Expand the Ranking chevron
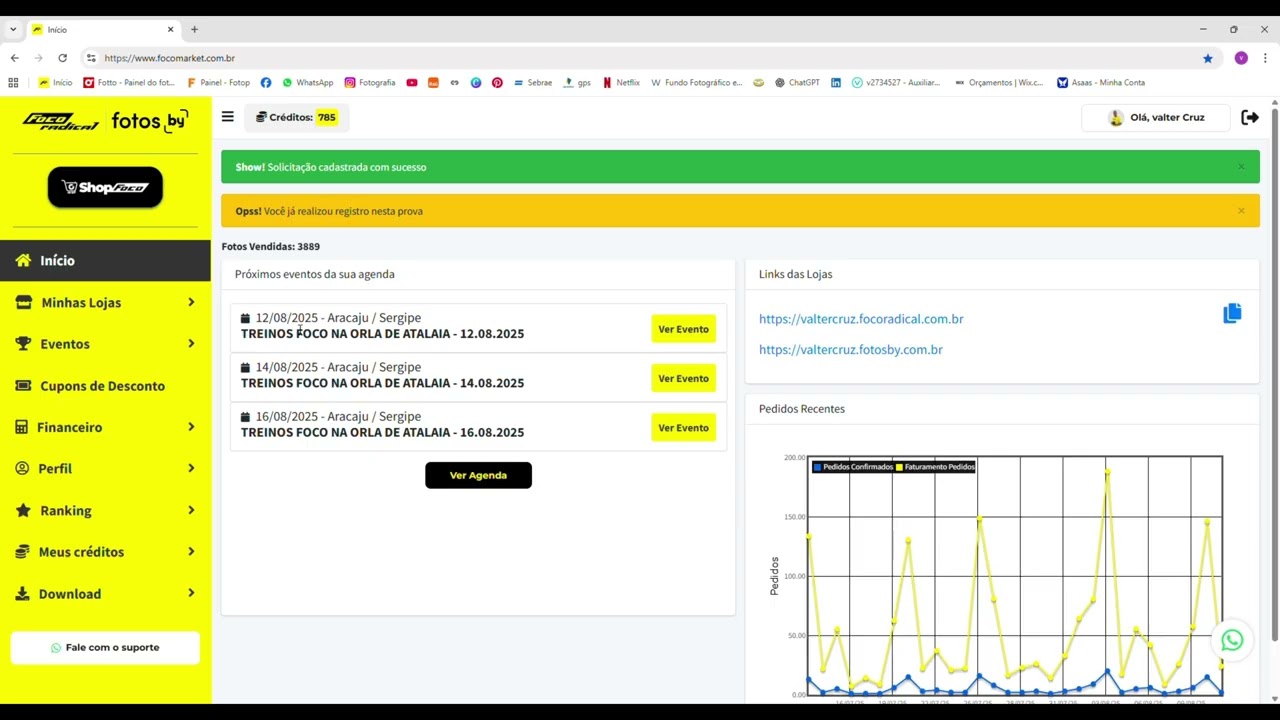This screenshot has width=1280, height=720. [191, 511]
